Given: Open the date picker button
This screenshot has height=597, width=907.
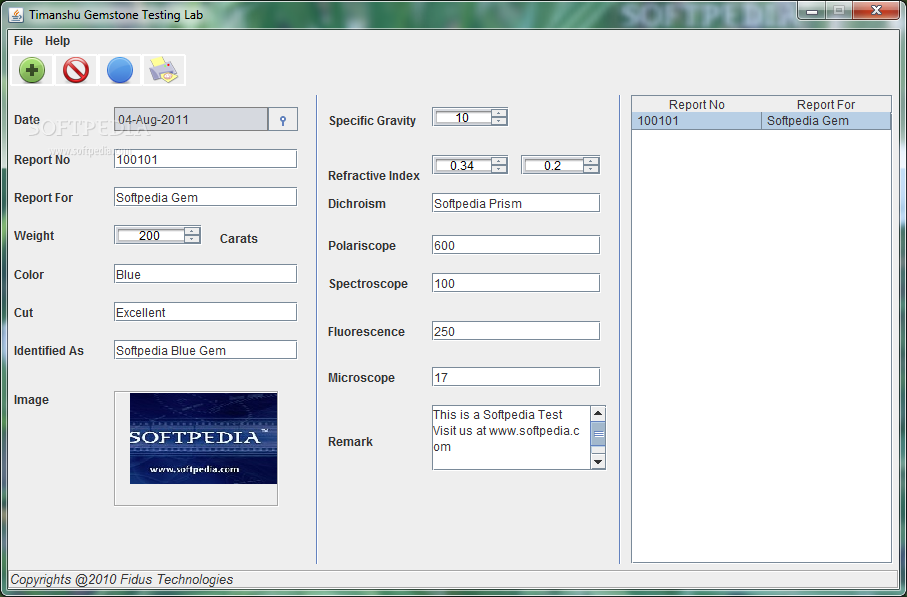Looking at the screenshot, I should [x=283, y=120].
